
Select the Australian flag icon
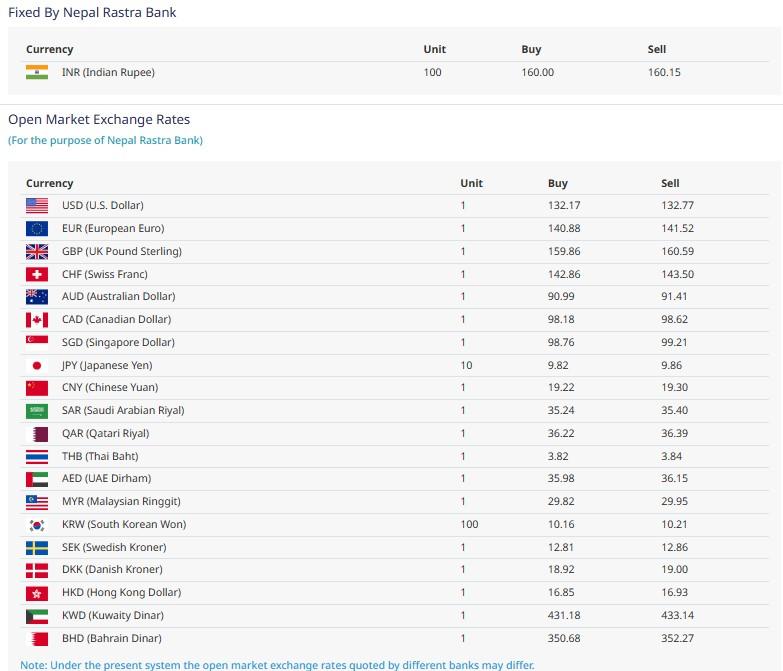37,297
